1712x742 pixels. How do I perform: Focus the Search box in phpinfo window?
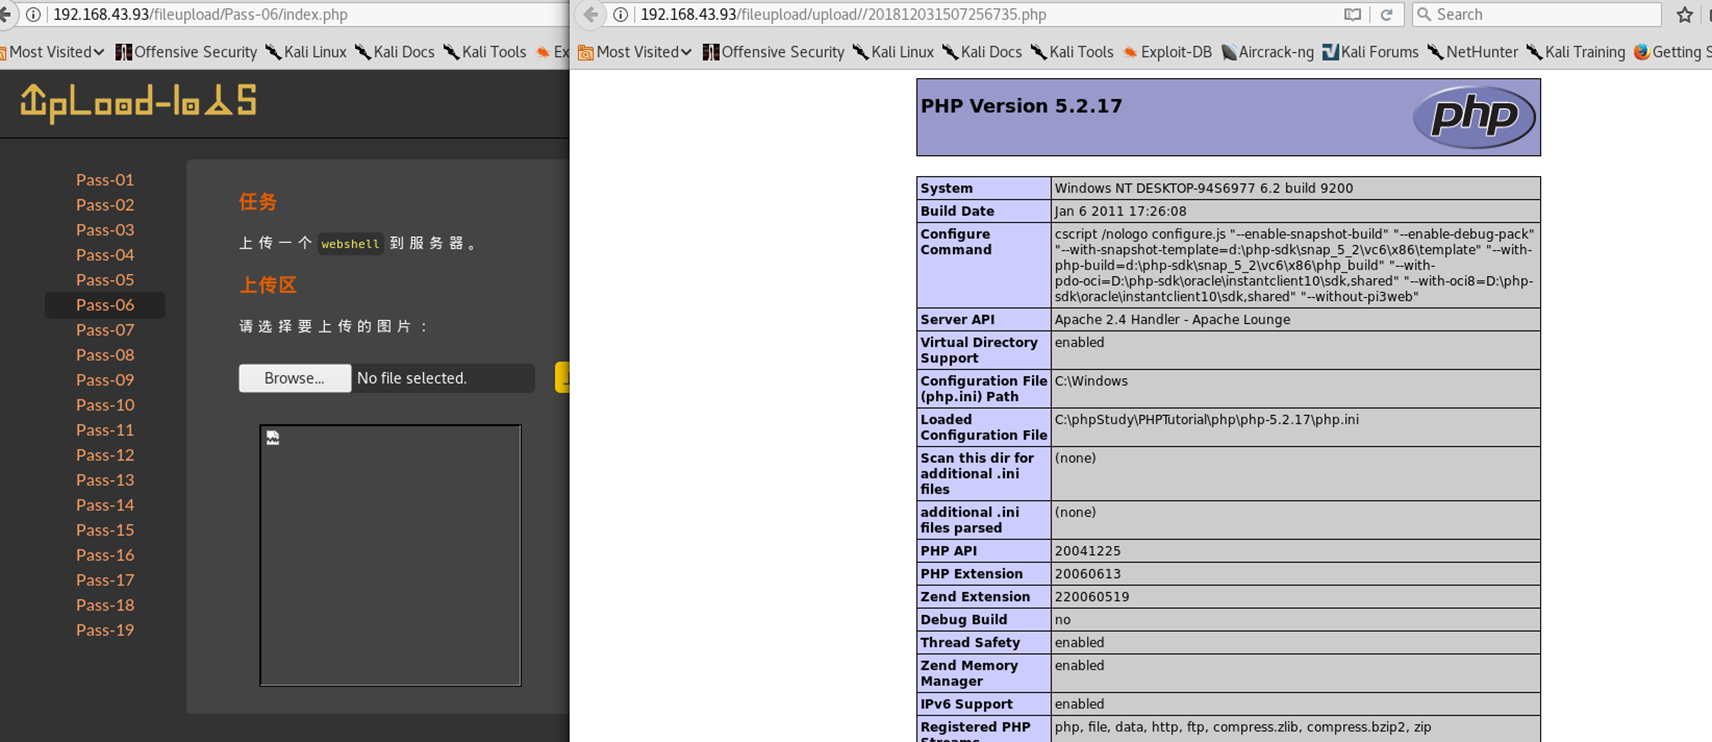1537,14
